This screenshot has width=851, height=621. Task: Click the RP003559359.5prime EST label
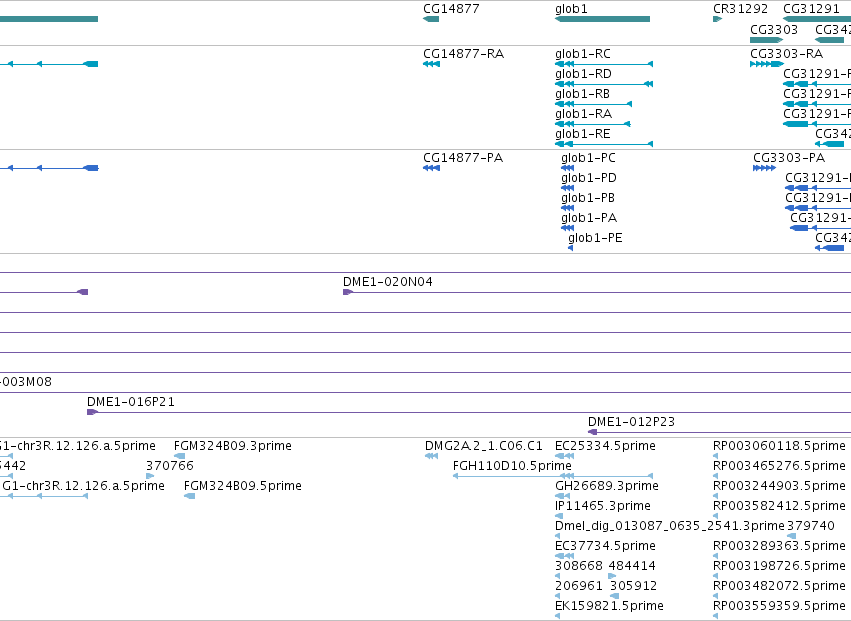[779, 606]
